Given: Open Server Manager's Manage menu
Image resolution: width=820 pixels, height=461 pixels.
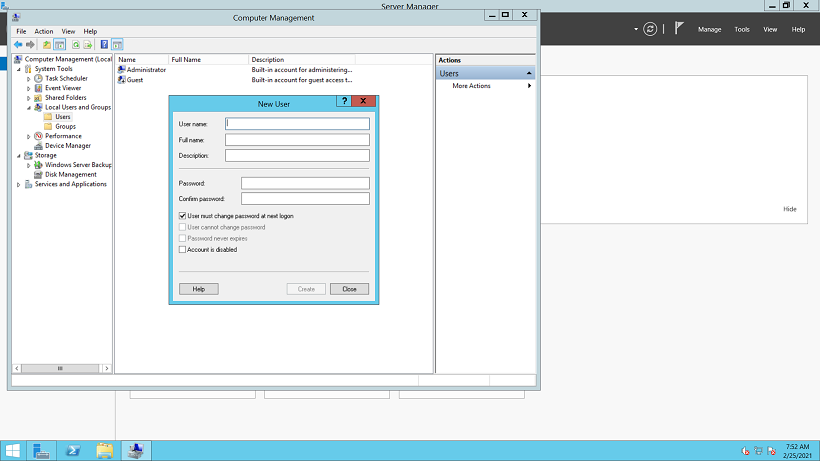Looking at the screenshot, I should (709, 30).
